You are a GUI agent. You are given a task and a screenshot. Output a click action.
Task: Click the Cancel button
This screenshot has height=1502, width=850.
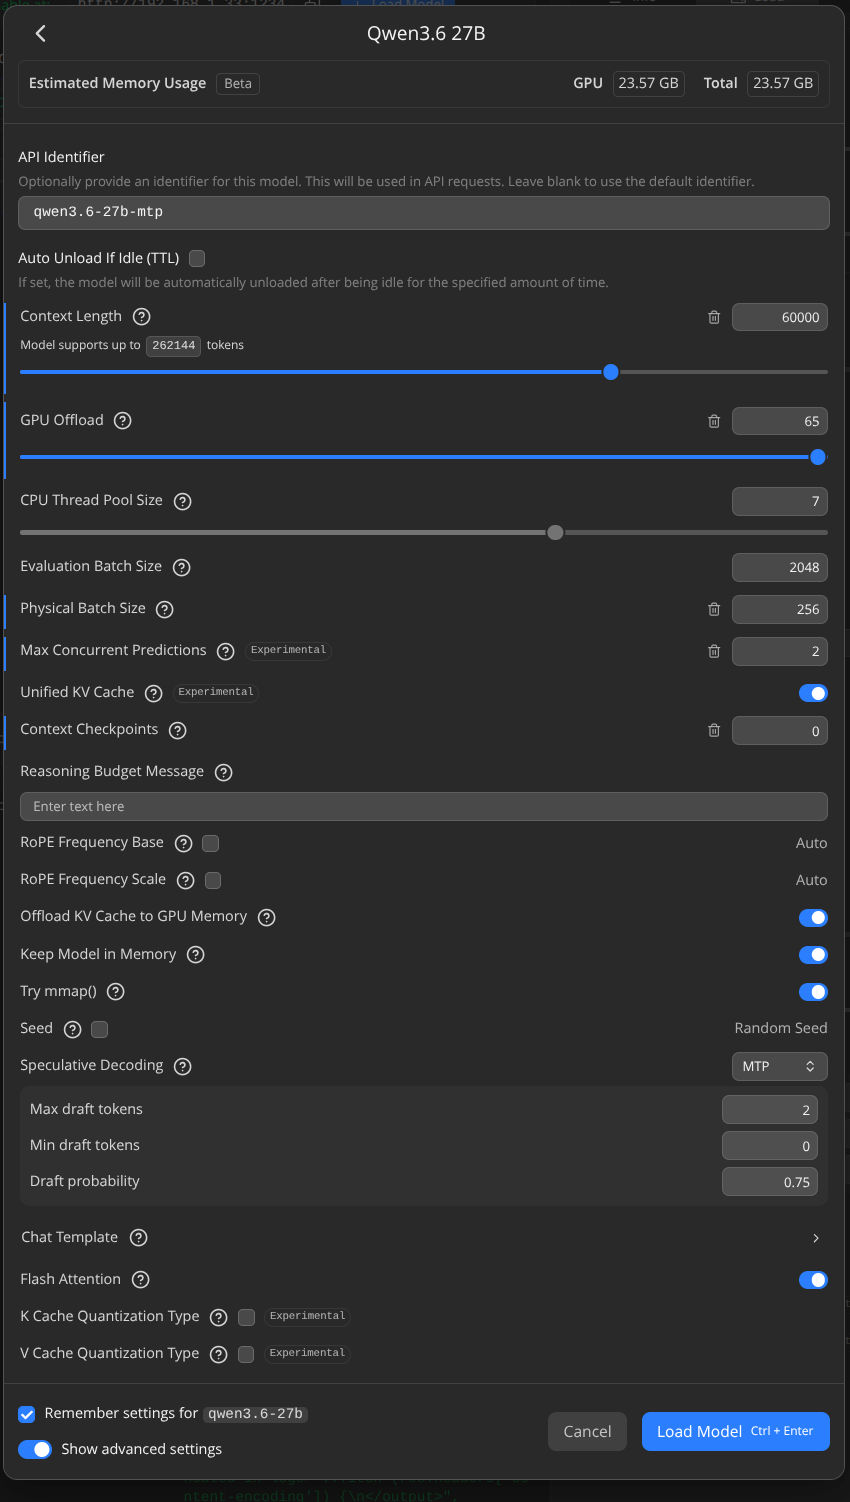(x=587, y=1431)
